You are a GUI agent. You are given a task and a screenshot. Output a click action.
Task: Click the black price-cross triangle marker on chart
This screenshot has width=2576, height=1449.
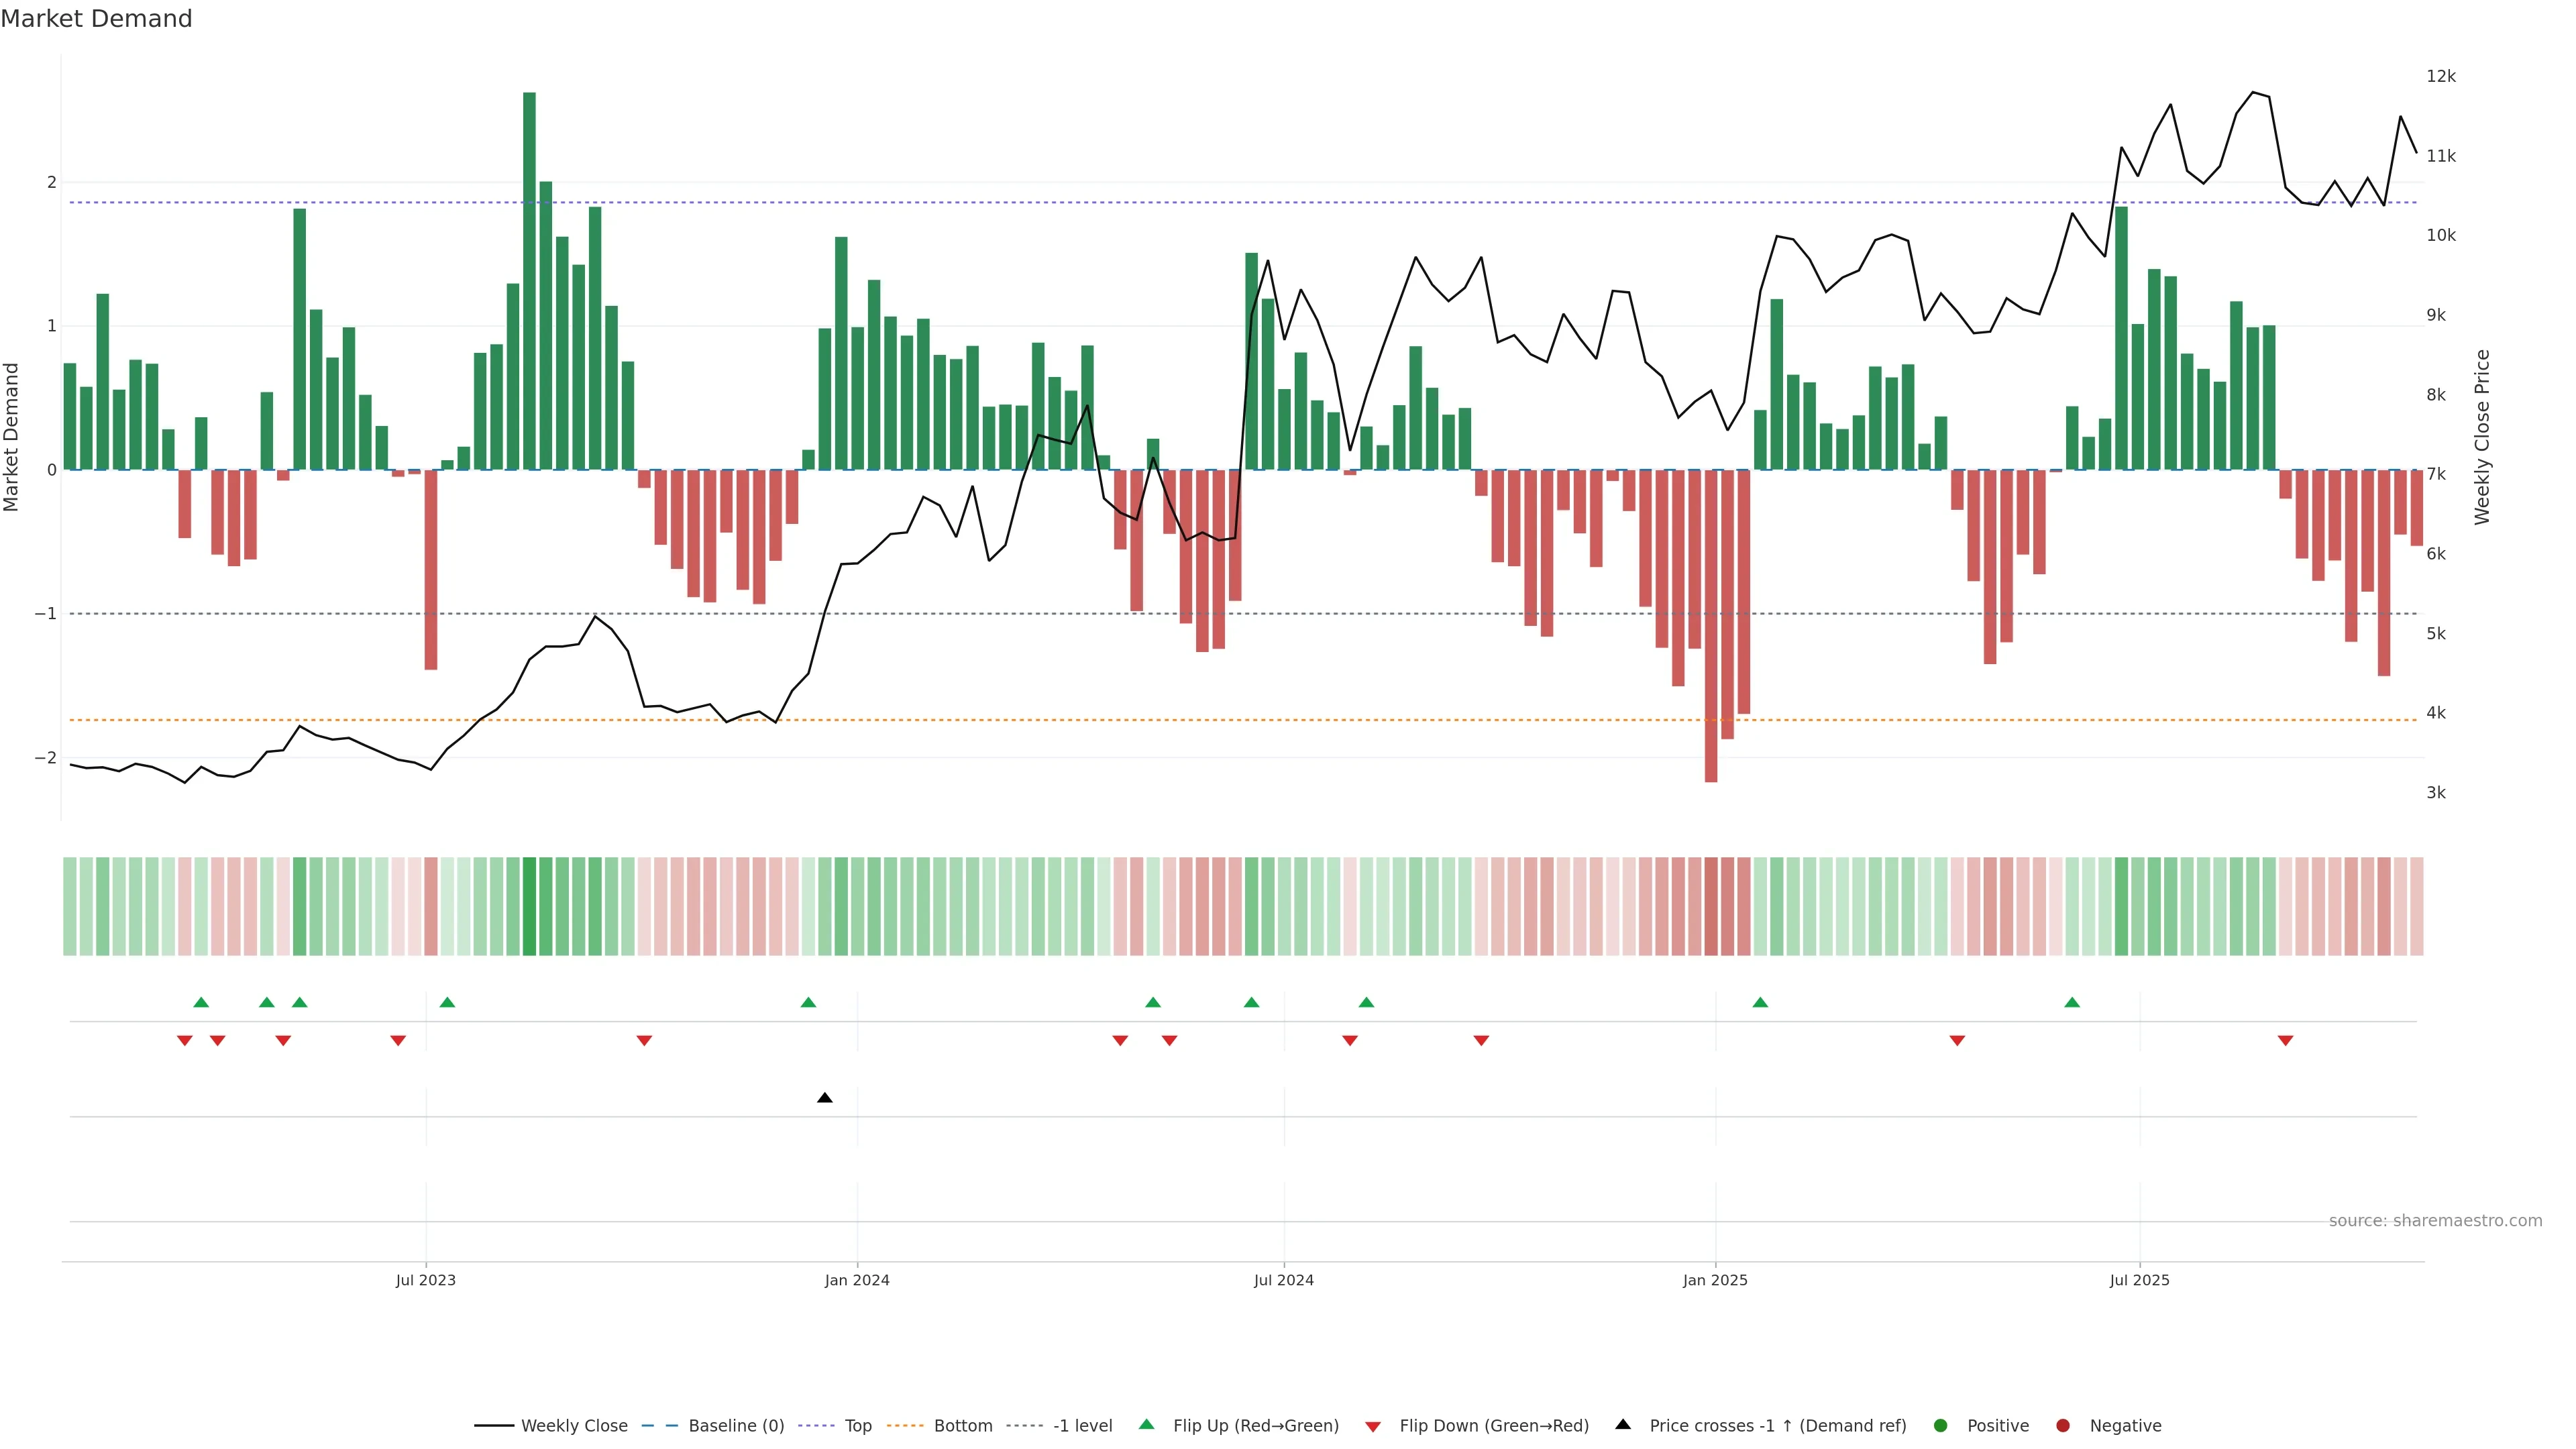pyautogui.click(x=825, y=1098)
